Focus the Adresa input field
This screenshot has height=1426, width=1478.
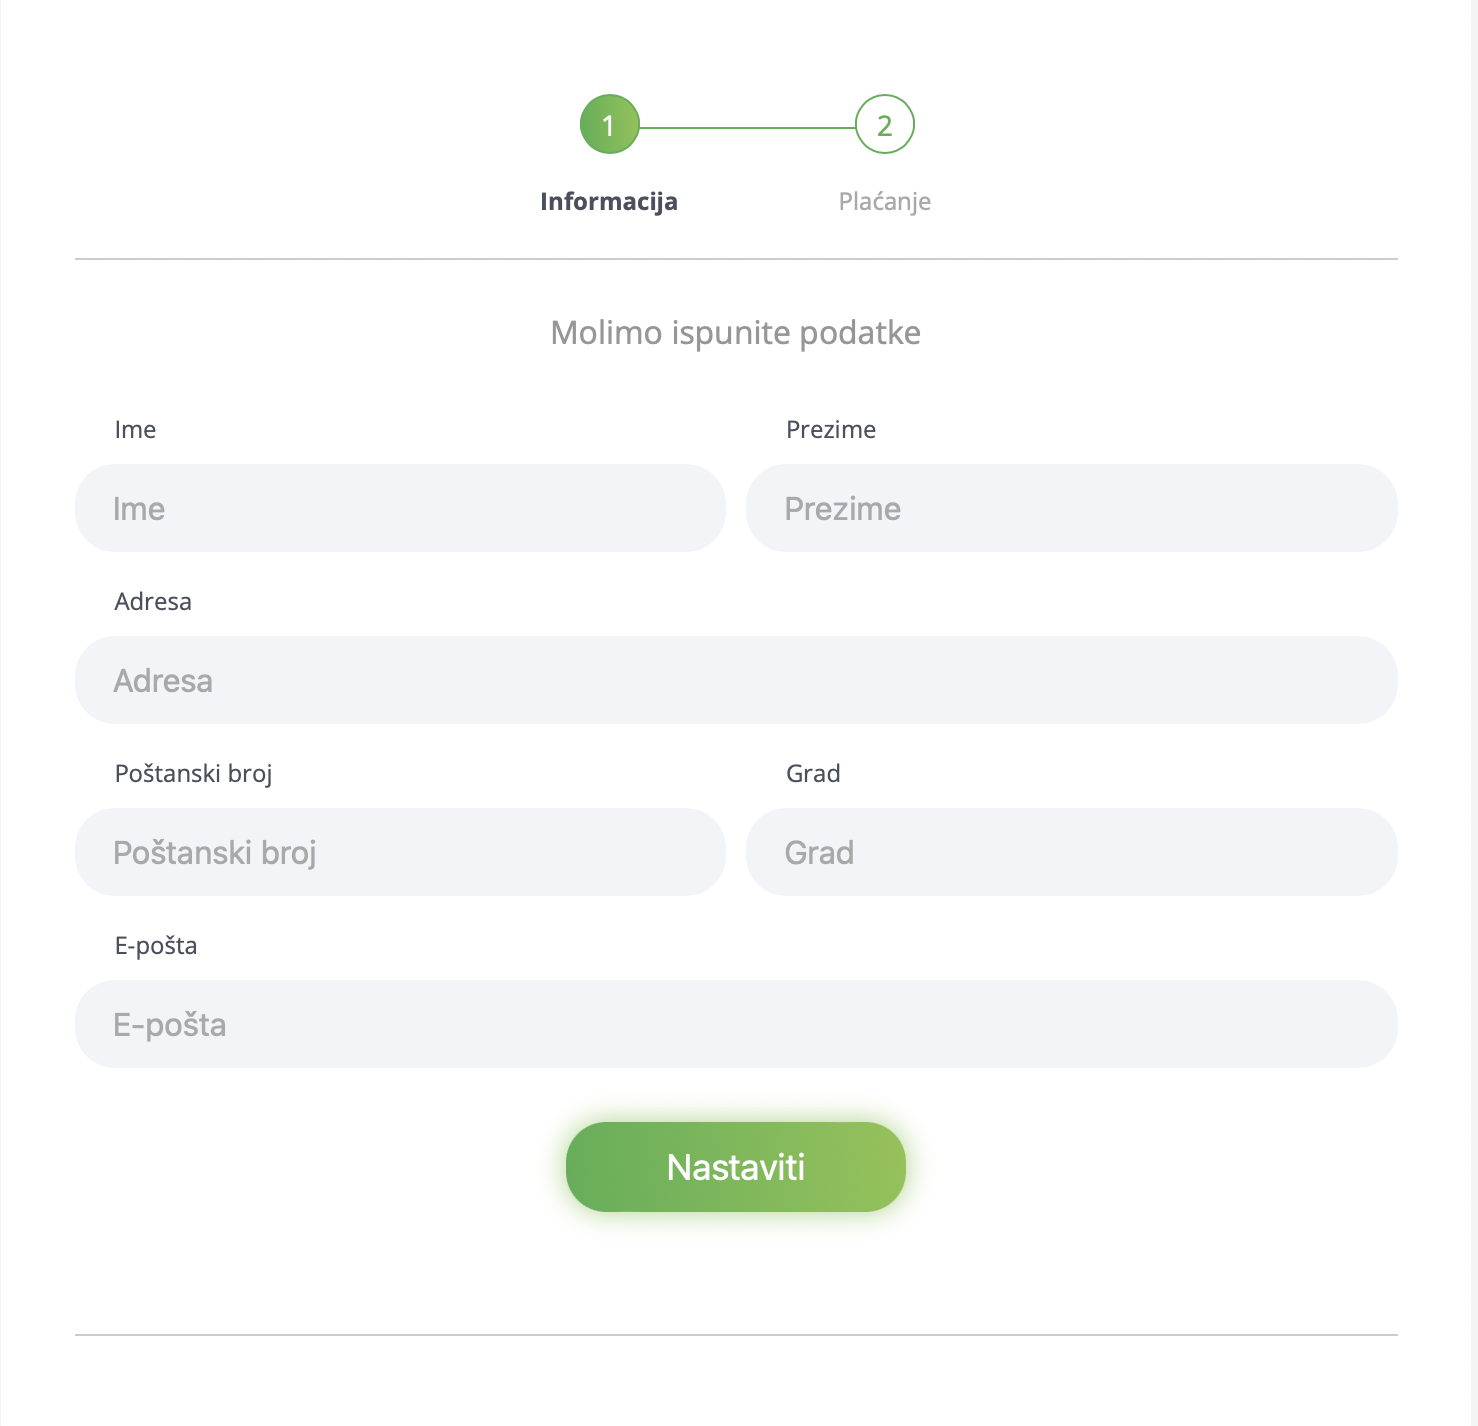pyautogui.click(x=736, y=680)
